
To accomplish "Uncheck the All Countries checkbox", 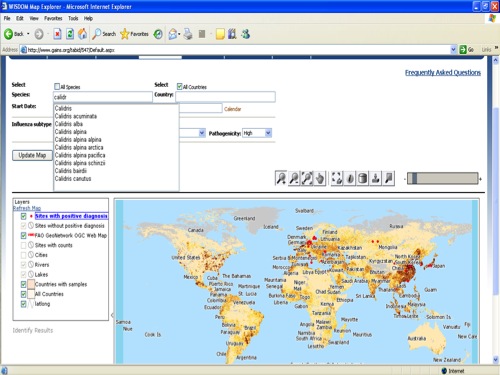I will click(x=179, y=87).
